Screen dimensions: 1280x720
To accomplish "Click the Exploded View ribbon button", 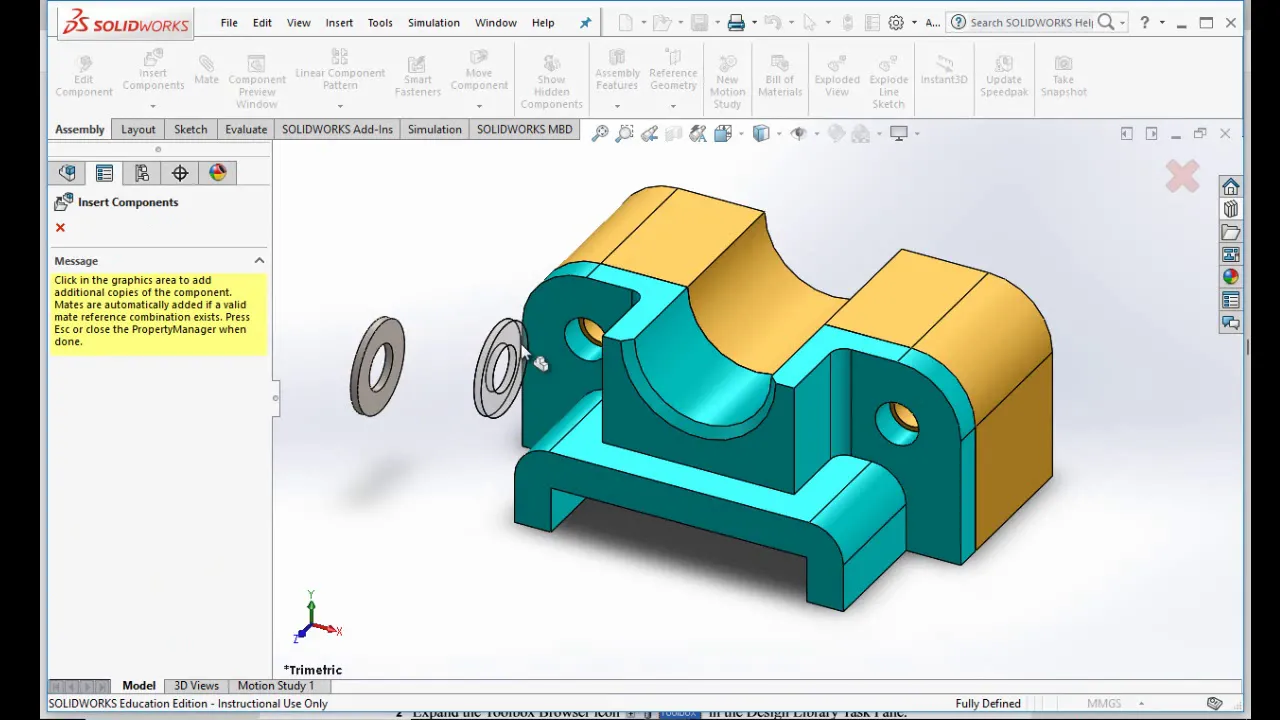I will pos(837,76).
